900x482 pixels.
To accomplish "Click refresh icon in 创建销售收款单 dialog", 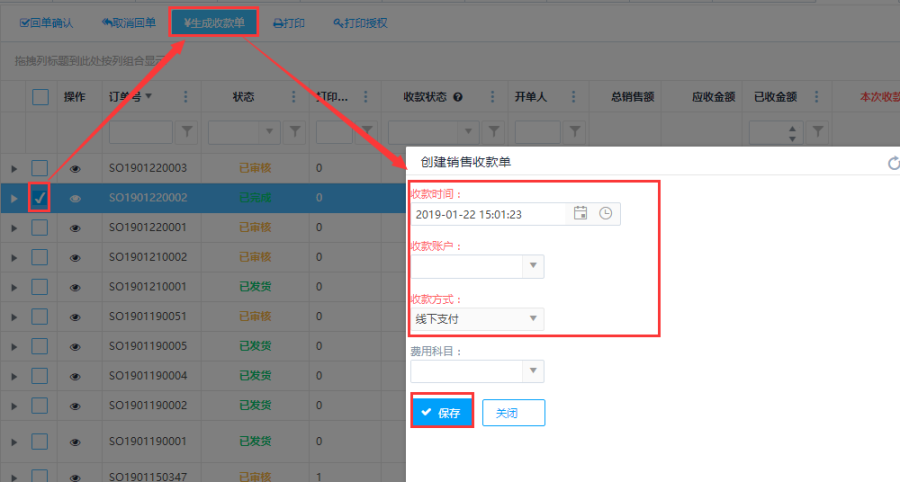I will (x=892, y=162).
